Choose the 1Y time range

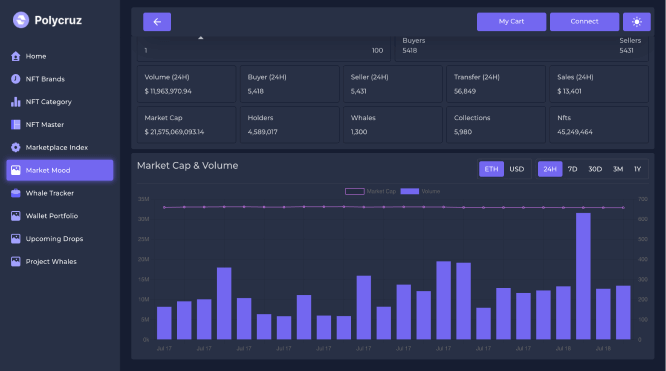click(x=638, y=169)
